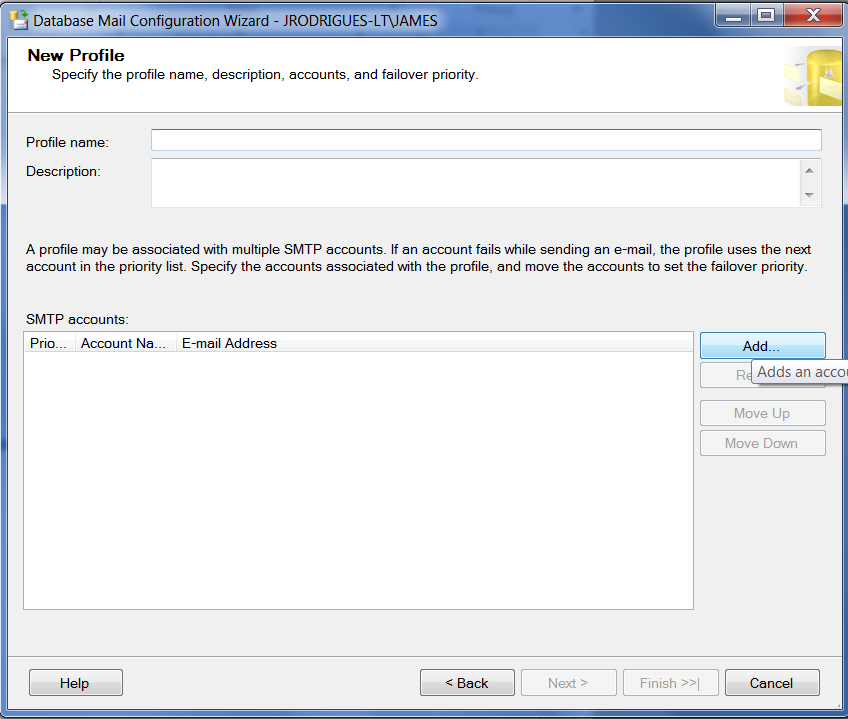Click the Database Mail wizard title bar icon
Image resolution: width=848 pixels, height=719 pixels.
point(18,20)
